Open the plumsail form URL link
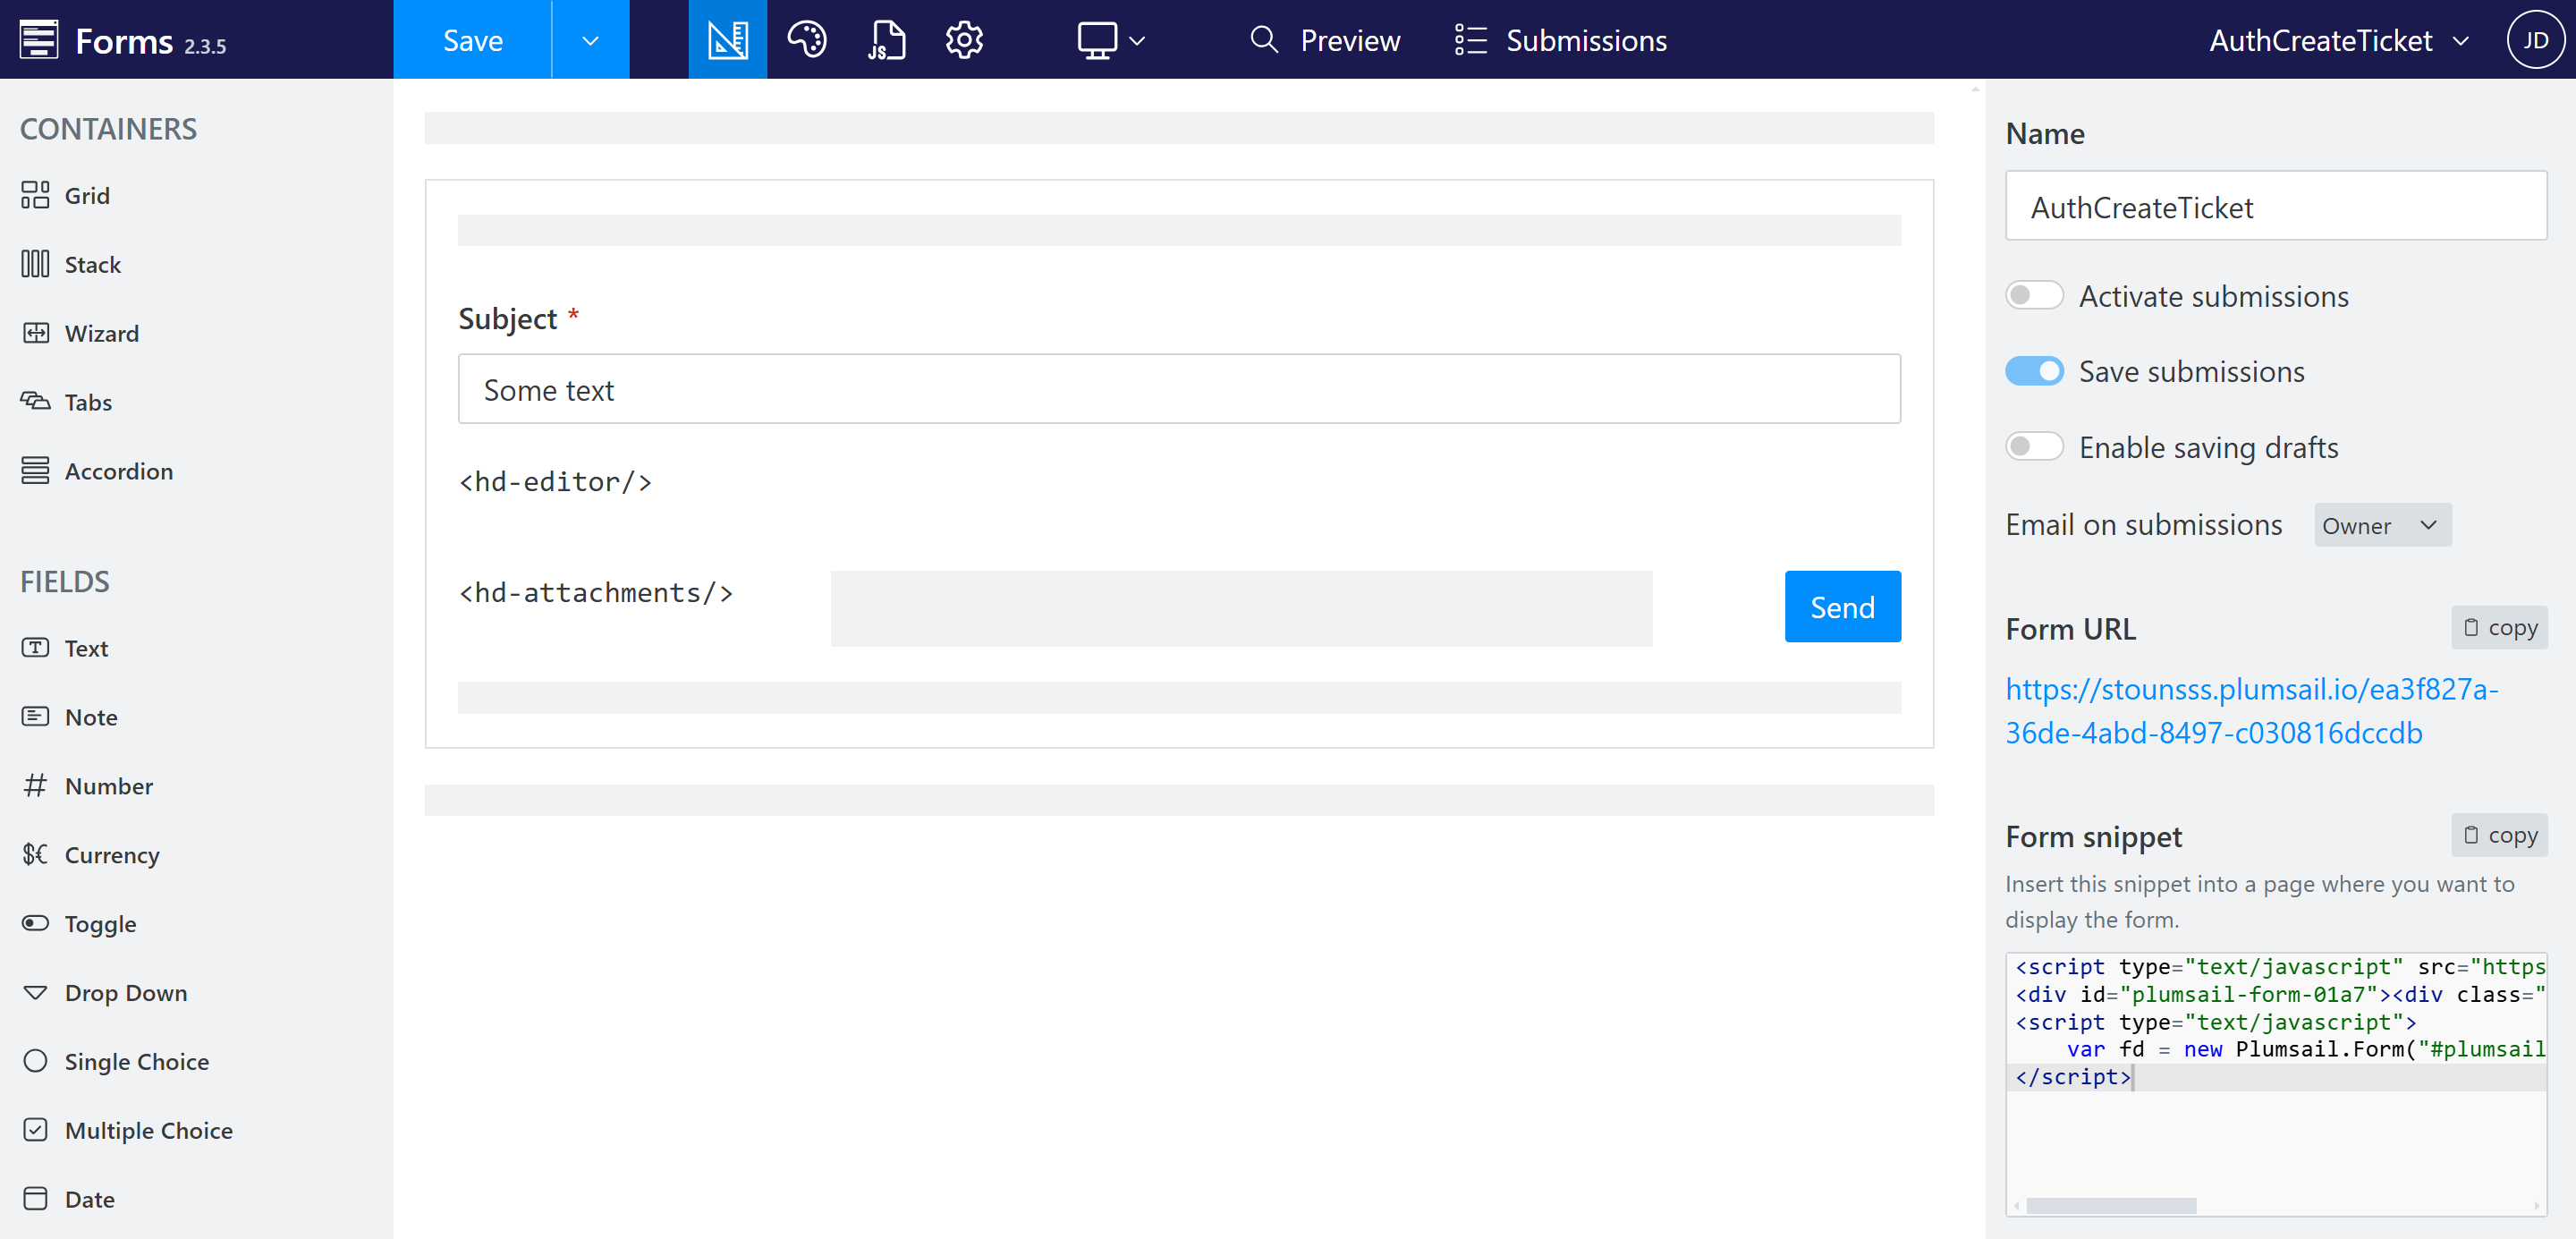 coord(2251,710)
